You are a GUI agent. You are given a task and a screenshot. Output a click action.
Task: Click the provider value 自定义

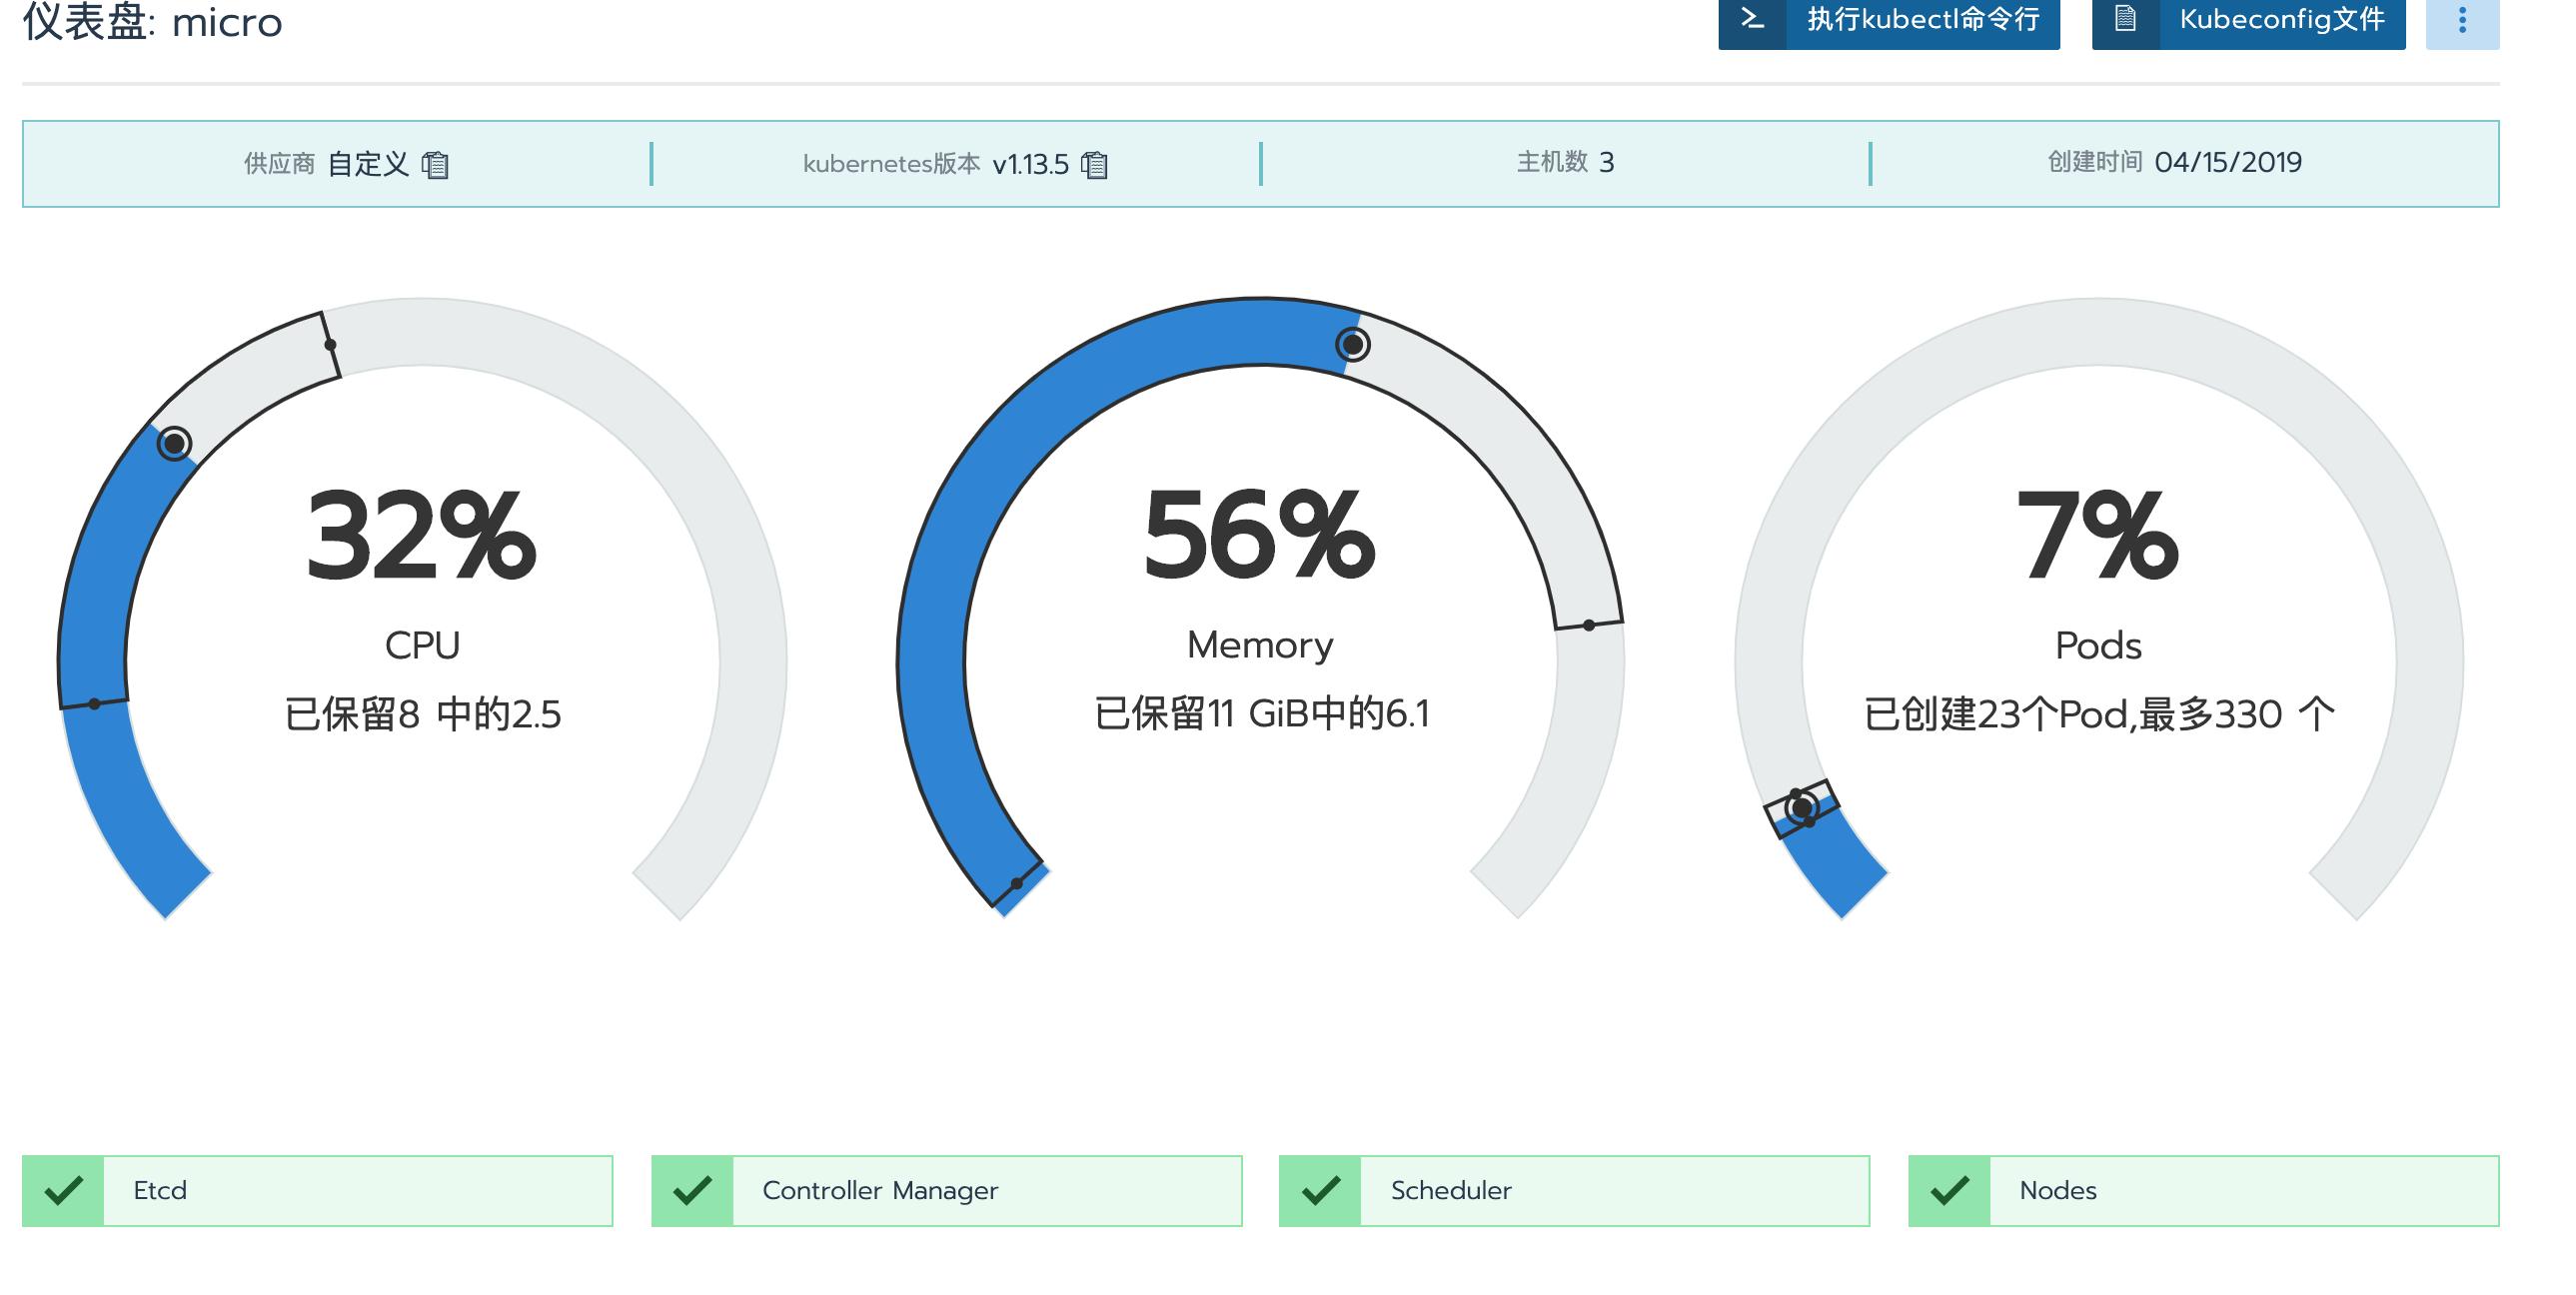click(x=368, y=164)
